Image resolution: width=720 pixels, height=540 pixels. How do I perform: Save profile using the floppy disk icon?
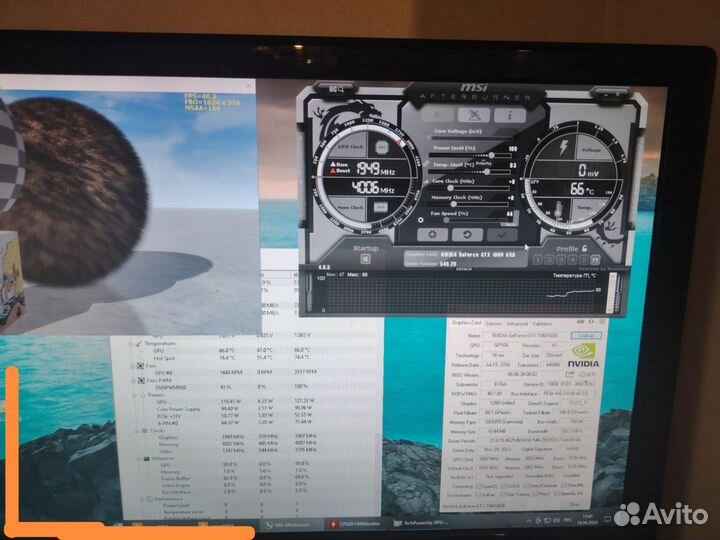596,260
